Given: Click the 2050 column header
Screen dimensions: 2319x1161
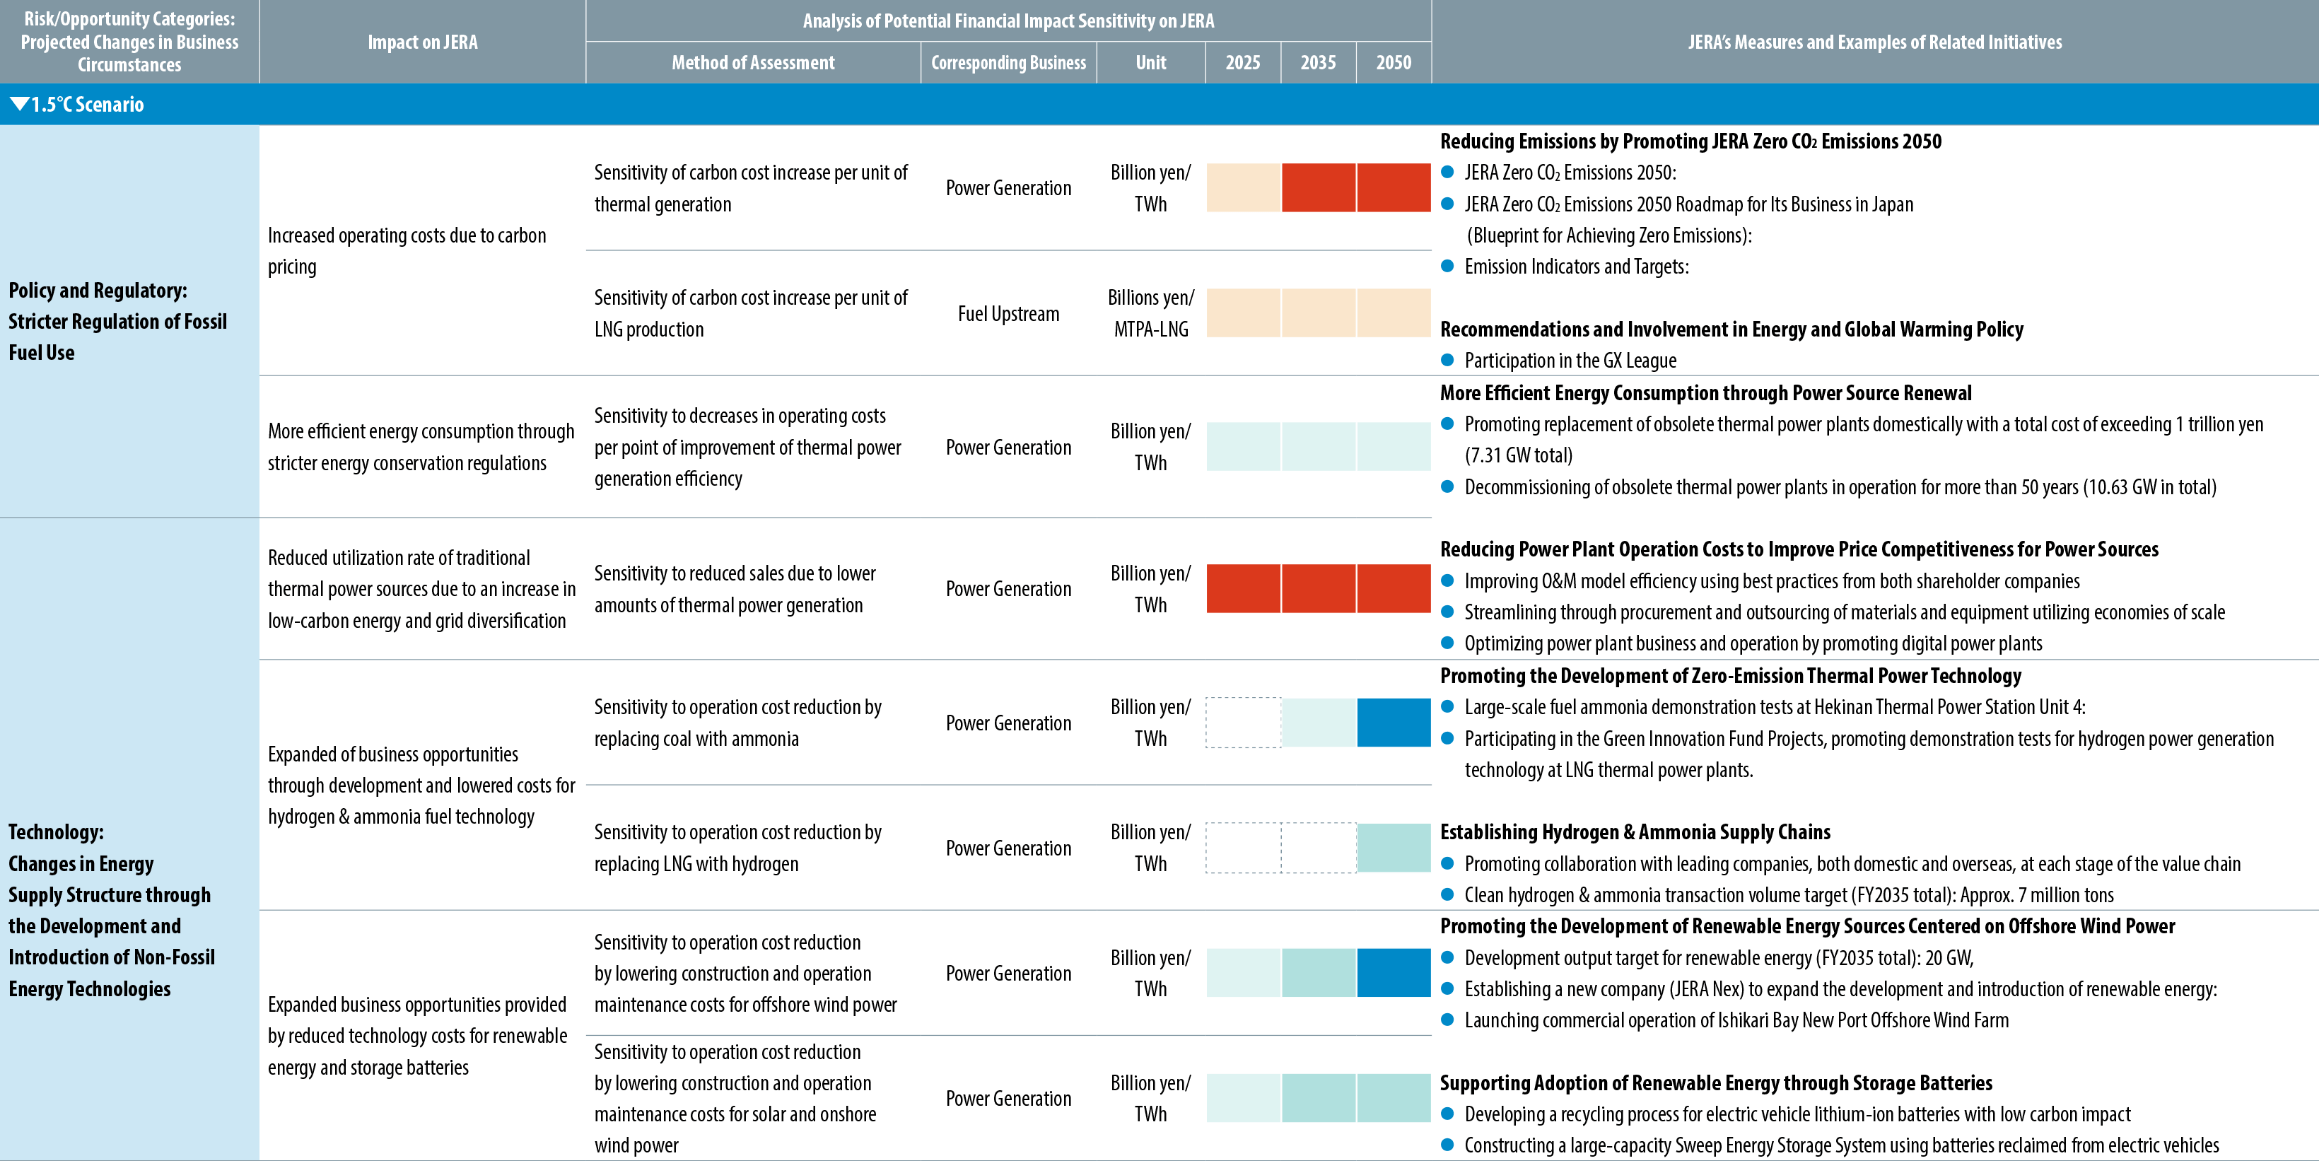Looking at the screenshot, I should tap(1394, 62).
